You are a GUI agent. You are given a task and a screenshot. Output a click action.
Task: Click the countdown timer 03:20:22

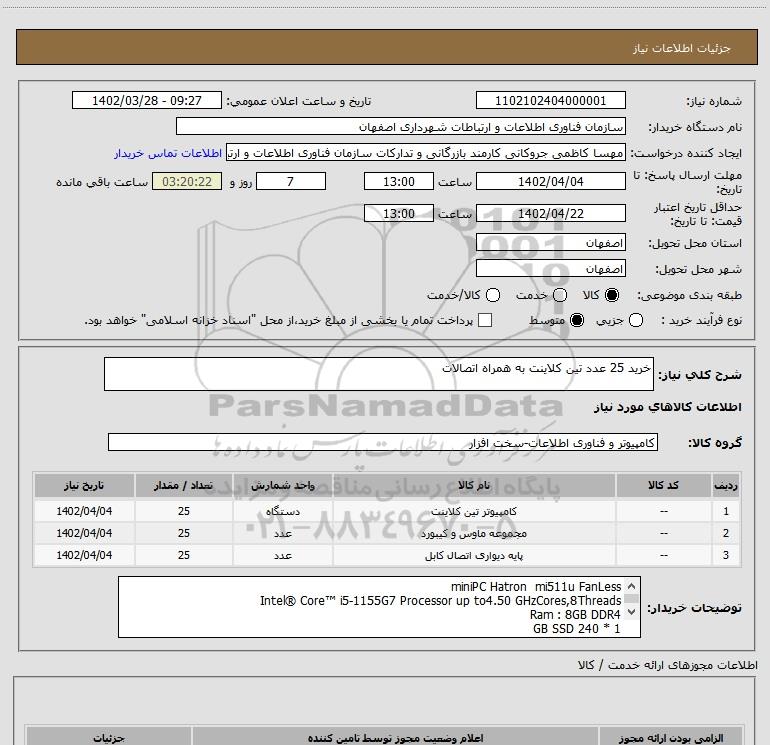[187, 182]
